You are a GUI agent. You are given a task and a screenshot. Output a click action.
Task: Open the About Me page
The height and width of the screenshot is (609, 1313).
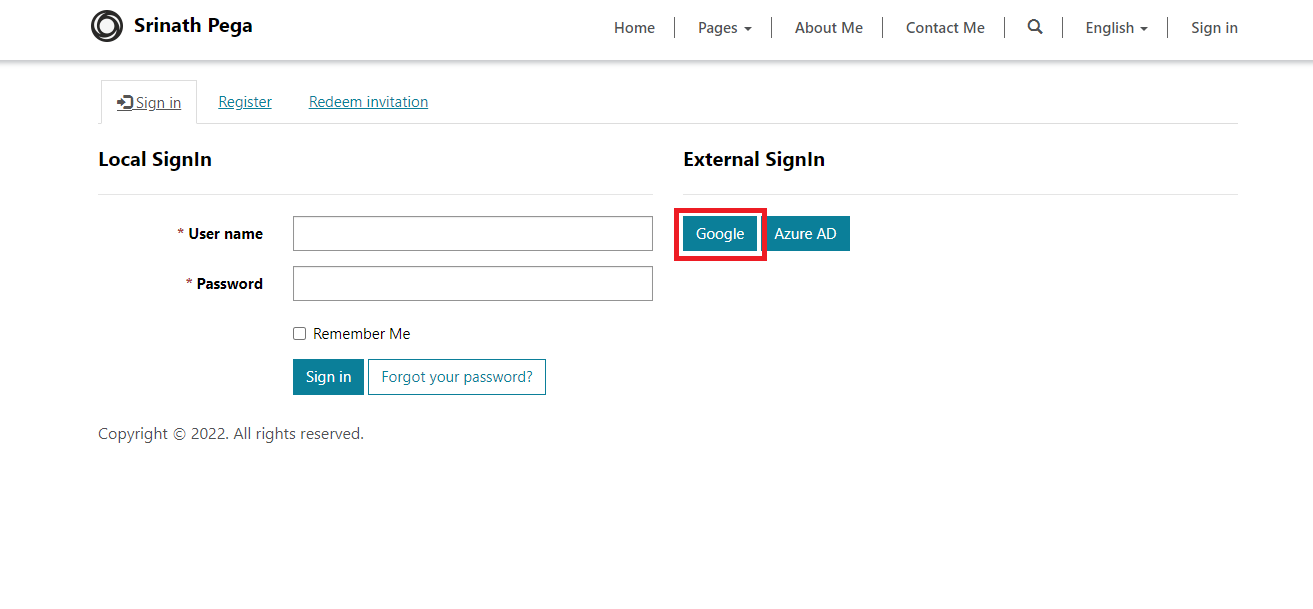tap(828, 28)
